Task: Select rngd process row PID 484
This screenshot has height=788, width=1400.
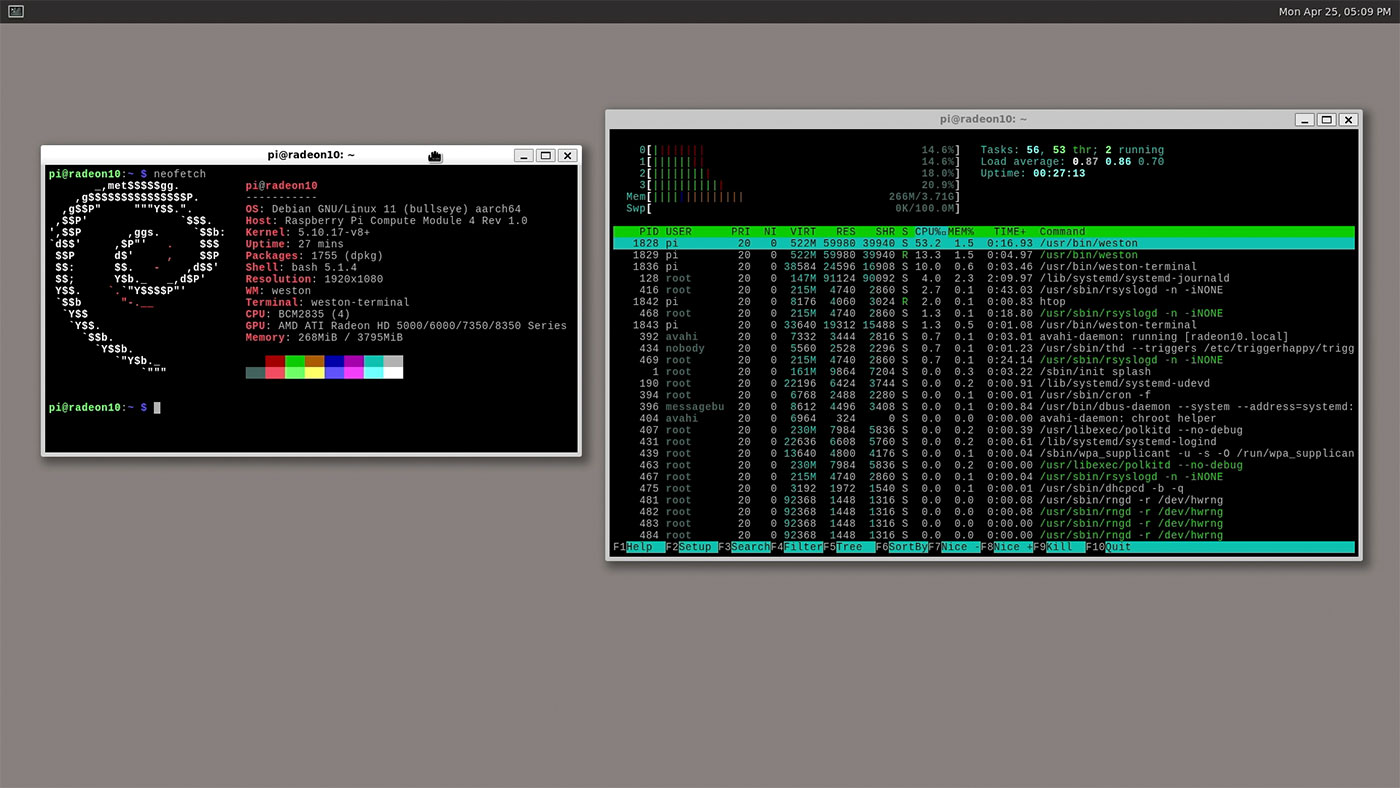Action: click(984, 536)
